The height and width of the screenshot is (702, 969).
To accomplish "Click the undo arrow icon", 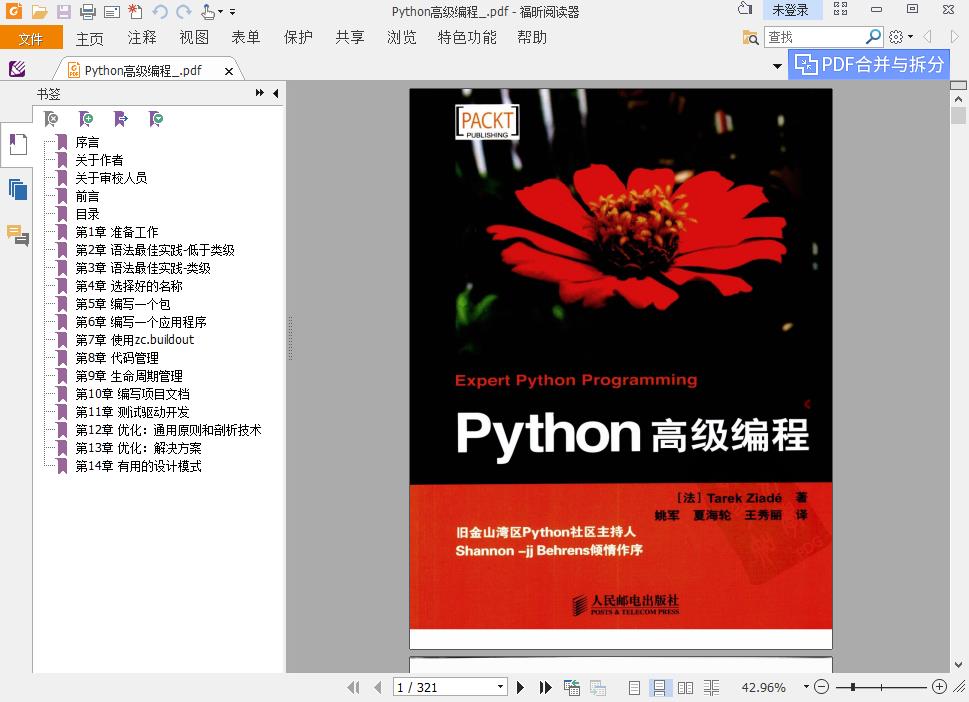I will 160,11.
